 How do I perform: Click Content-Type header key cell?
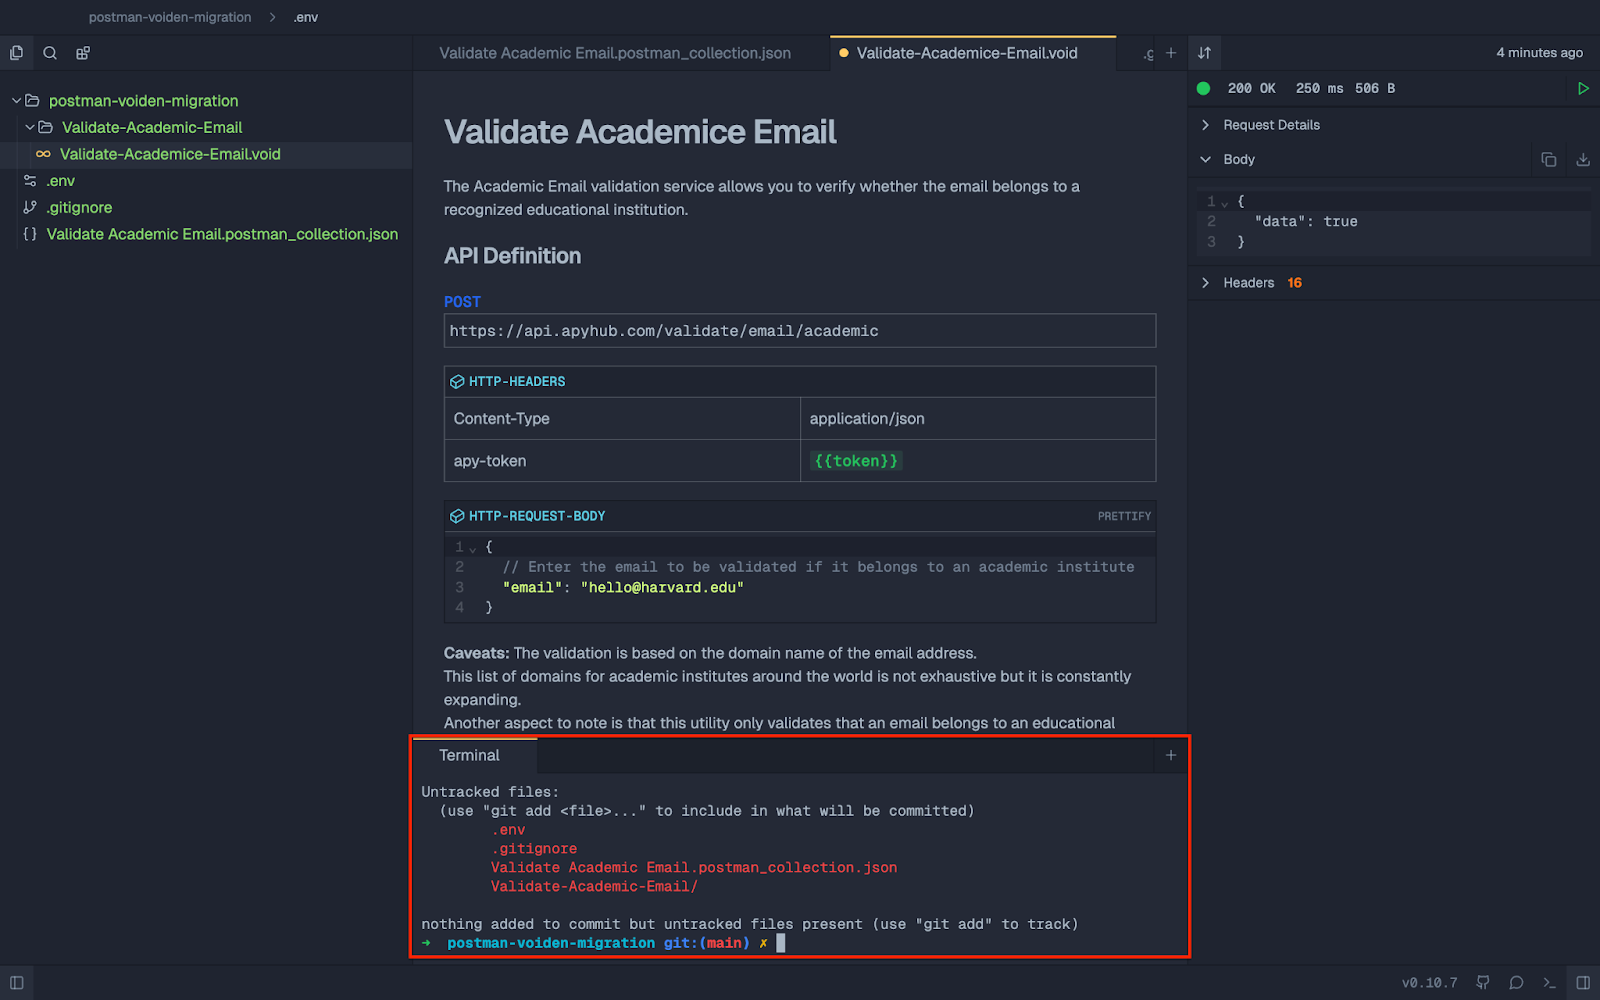pos(622,419)
